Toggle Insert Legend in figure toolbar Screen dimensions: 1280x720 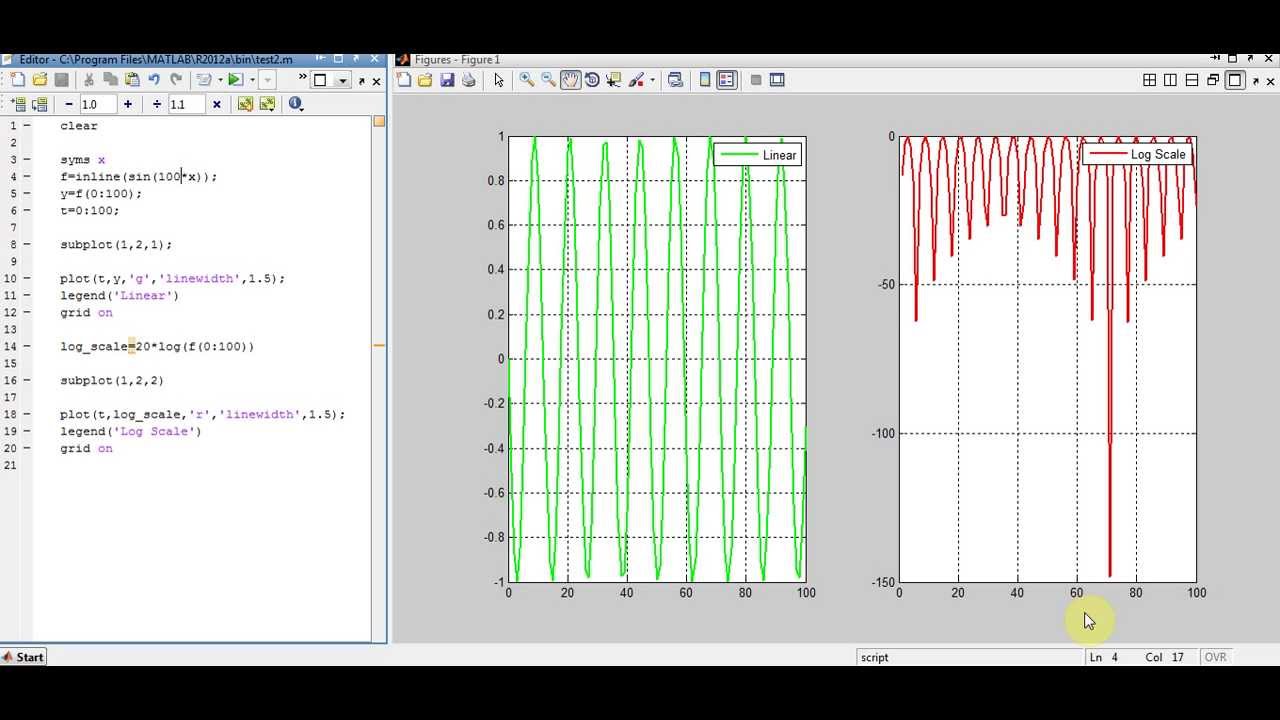tap(727, 80)
